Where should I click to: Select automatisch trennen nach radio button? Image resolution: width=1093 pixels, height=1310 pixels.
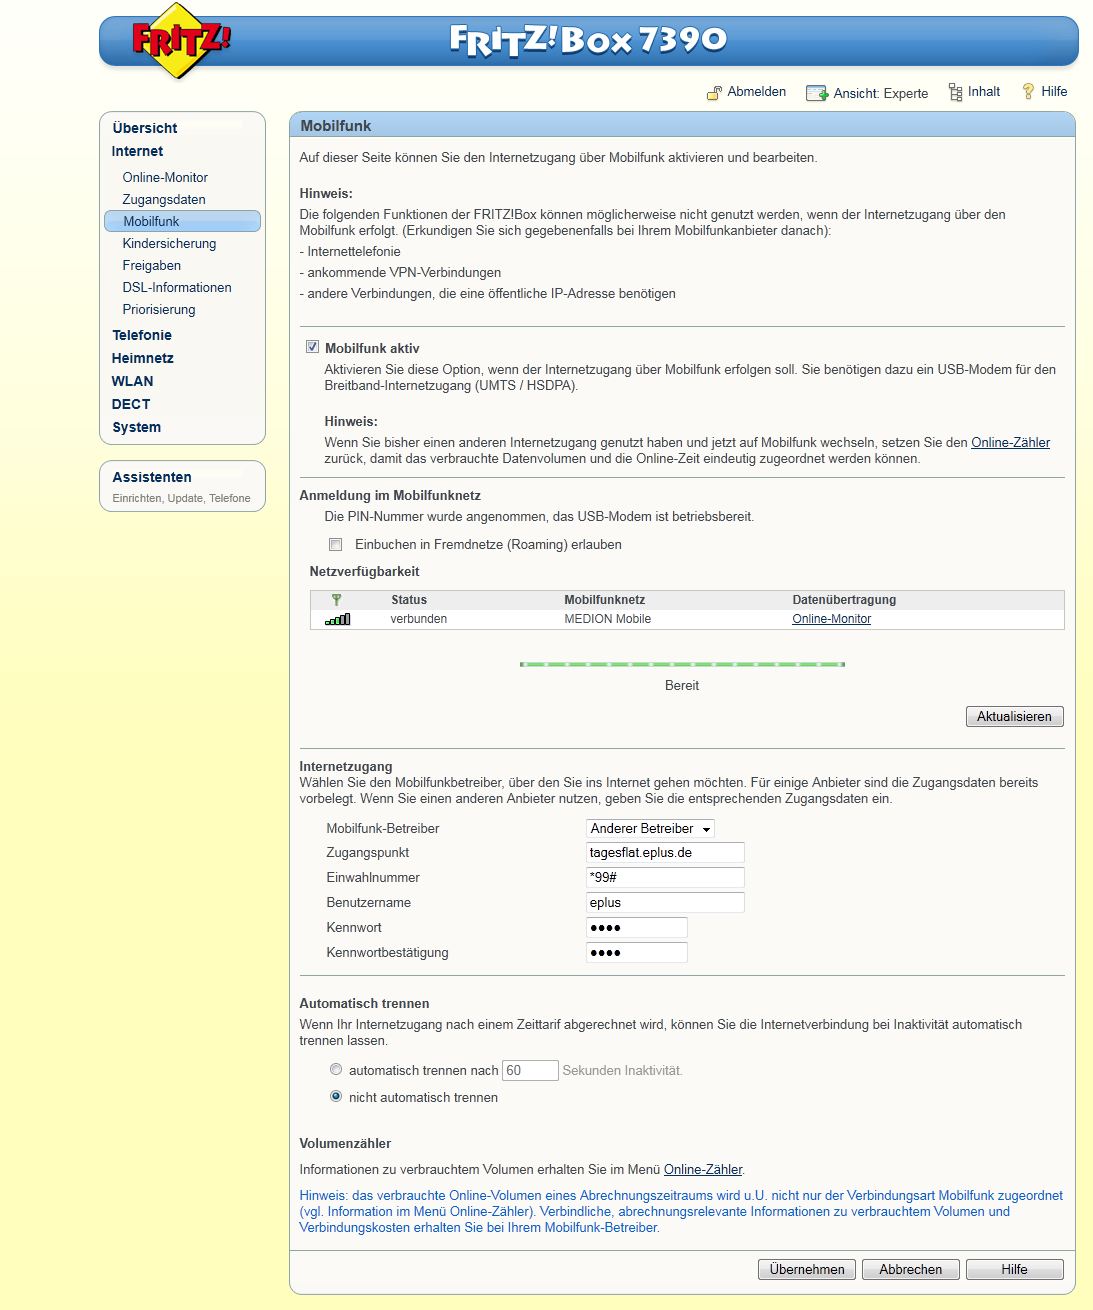pyautogui.click(x=336, y=1070)
